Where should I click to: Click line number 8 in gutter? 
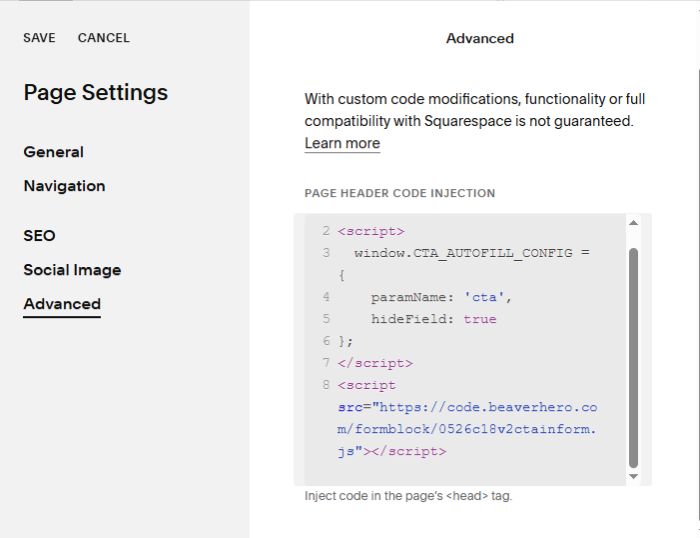(x=326, y=385)
